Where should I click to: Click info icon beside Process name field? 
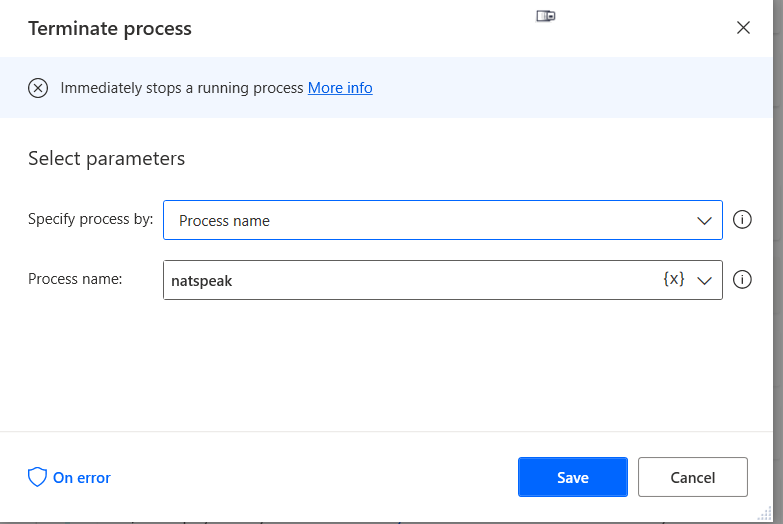click(742, 280)
